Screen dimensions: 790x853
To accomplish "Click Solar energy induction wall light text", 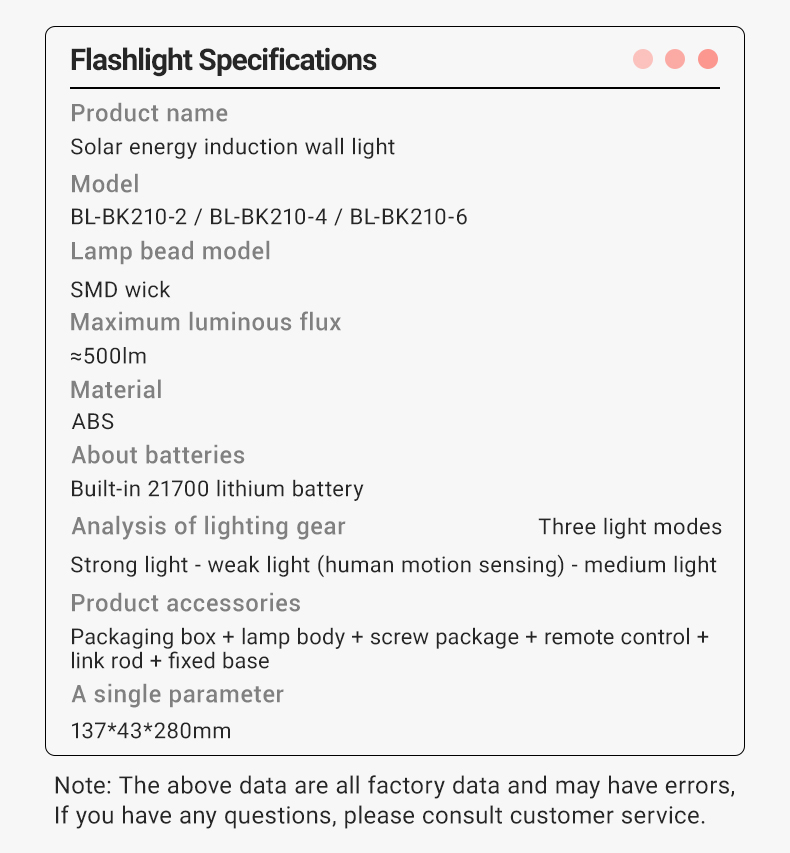I will [x=232, y=147].
